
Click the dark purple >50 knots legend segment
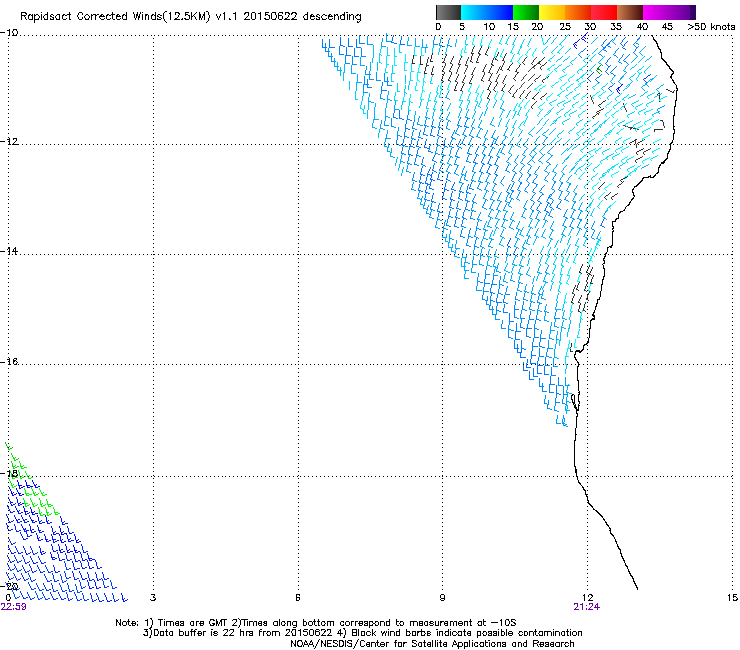coord(693,12)
